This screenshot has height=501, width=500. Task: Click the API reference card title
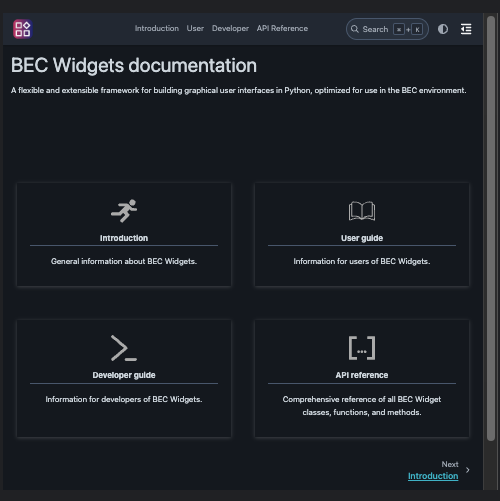tap(362, 375)
